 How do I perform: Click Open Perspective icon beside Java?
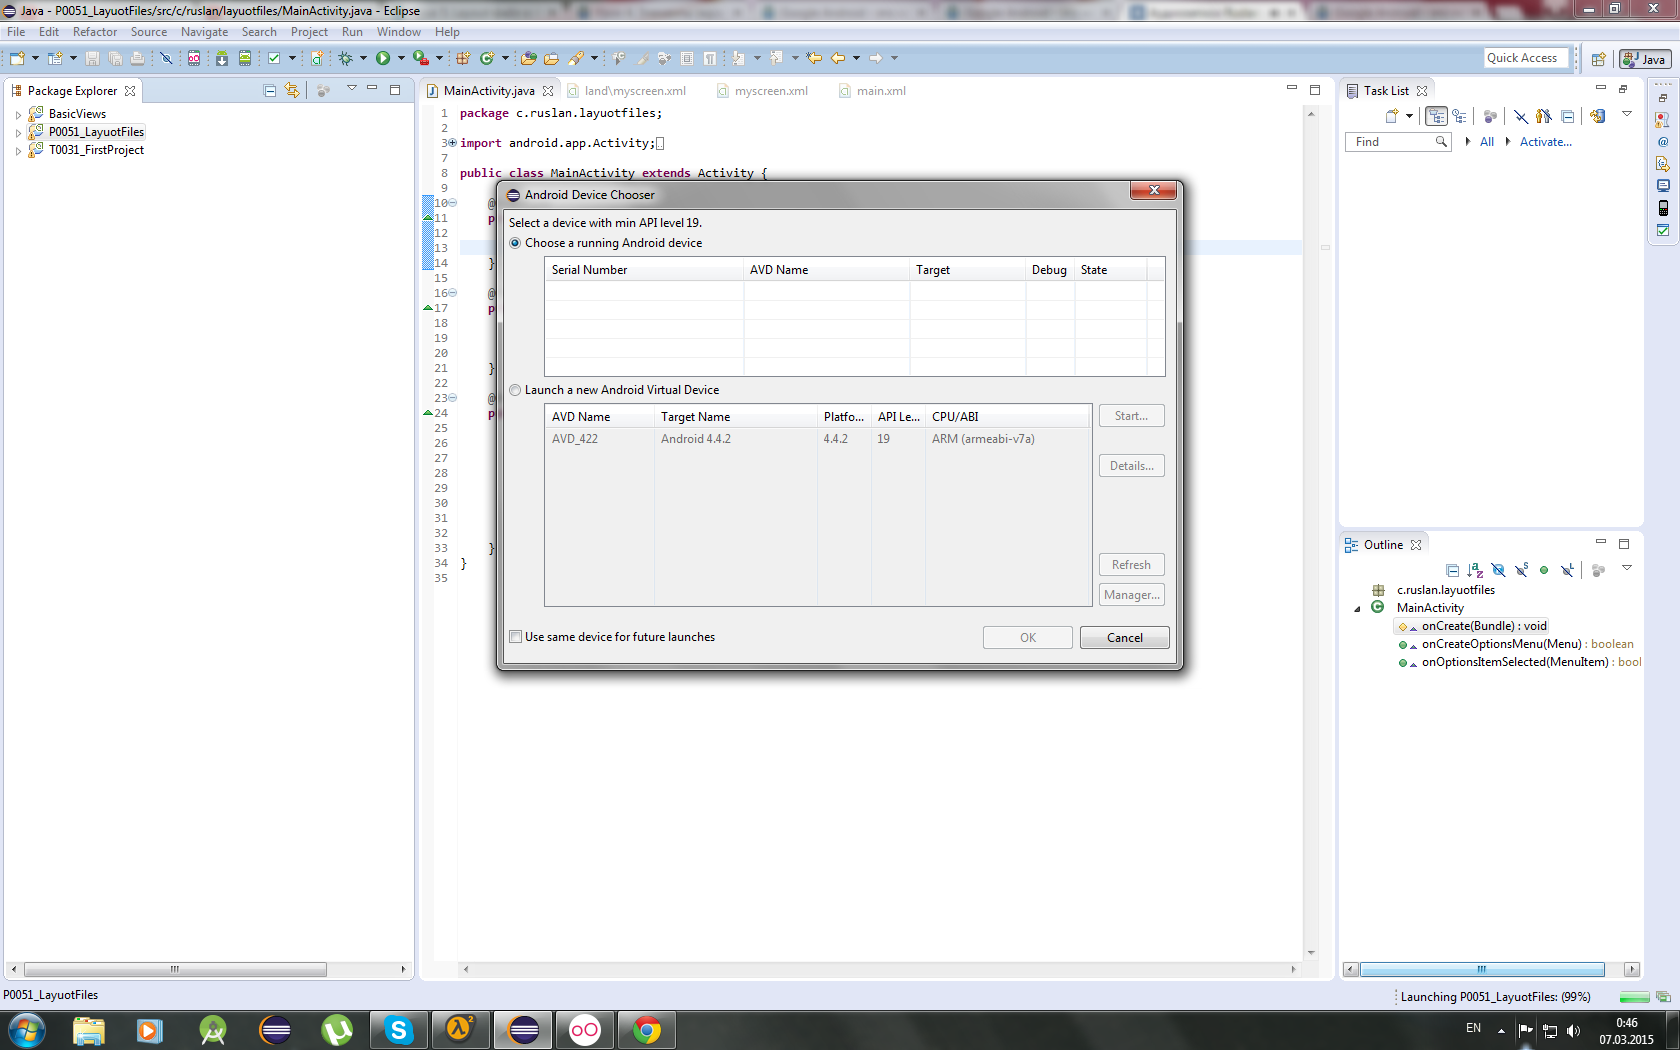coord(1598,59)
